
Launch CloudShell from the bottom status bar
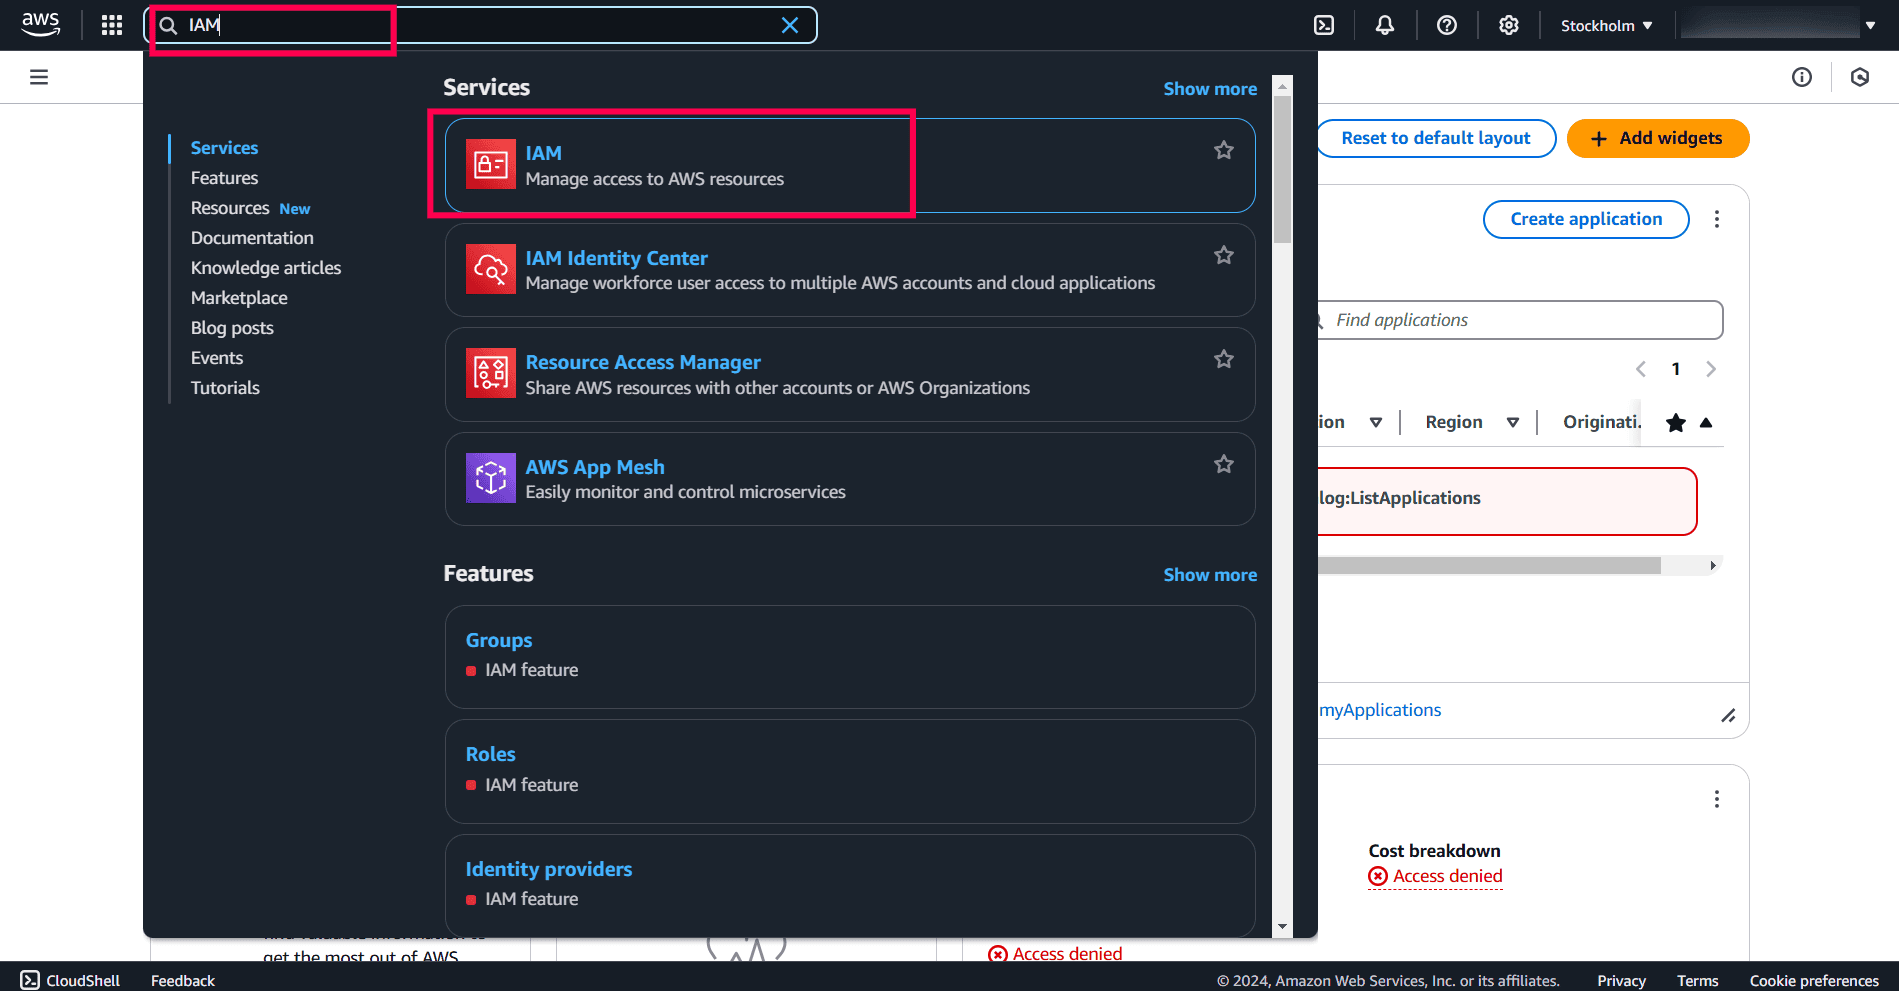click(x=68, y=979)
